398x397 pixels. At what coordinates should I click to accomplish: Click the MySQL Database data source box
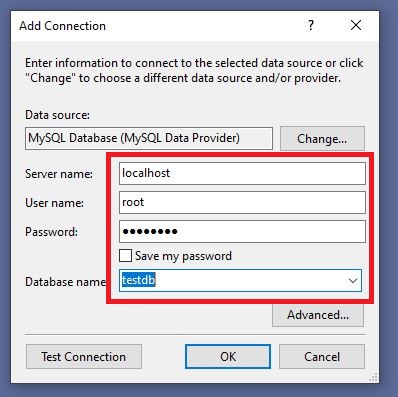149,138
